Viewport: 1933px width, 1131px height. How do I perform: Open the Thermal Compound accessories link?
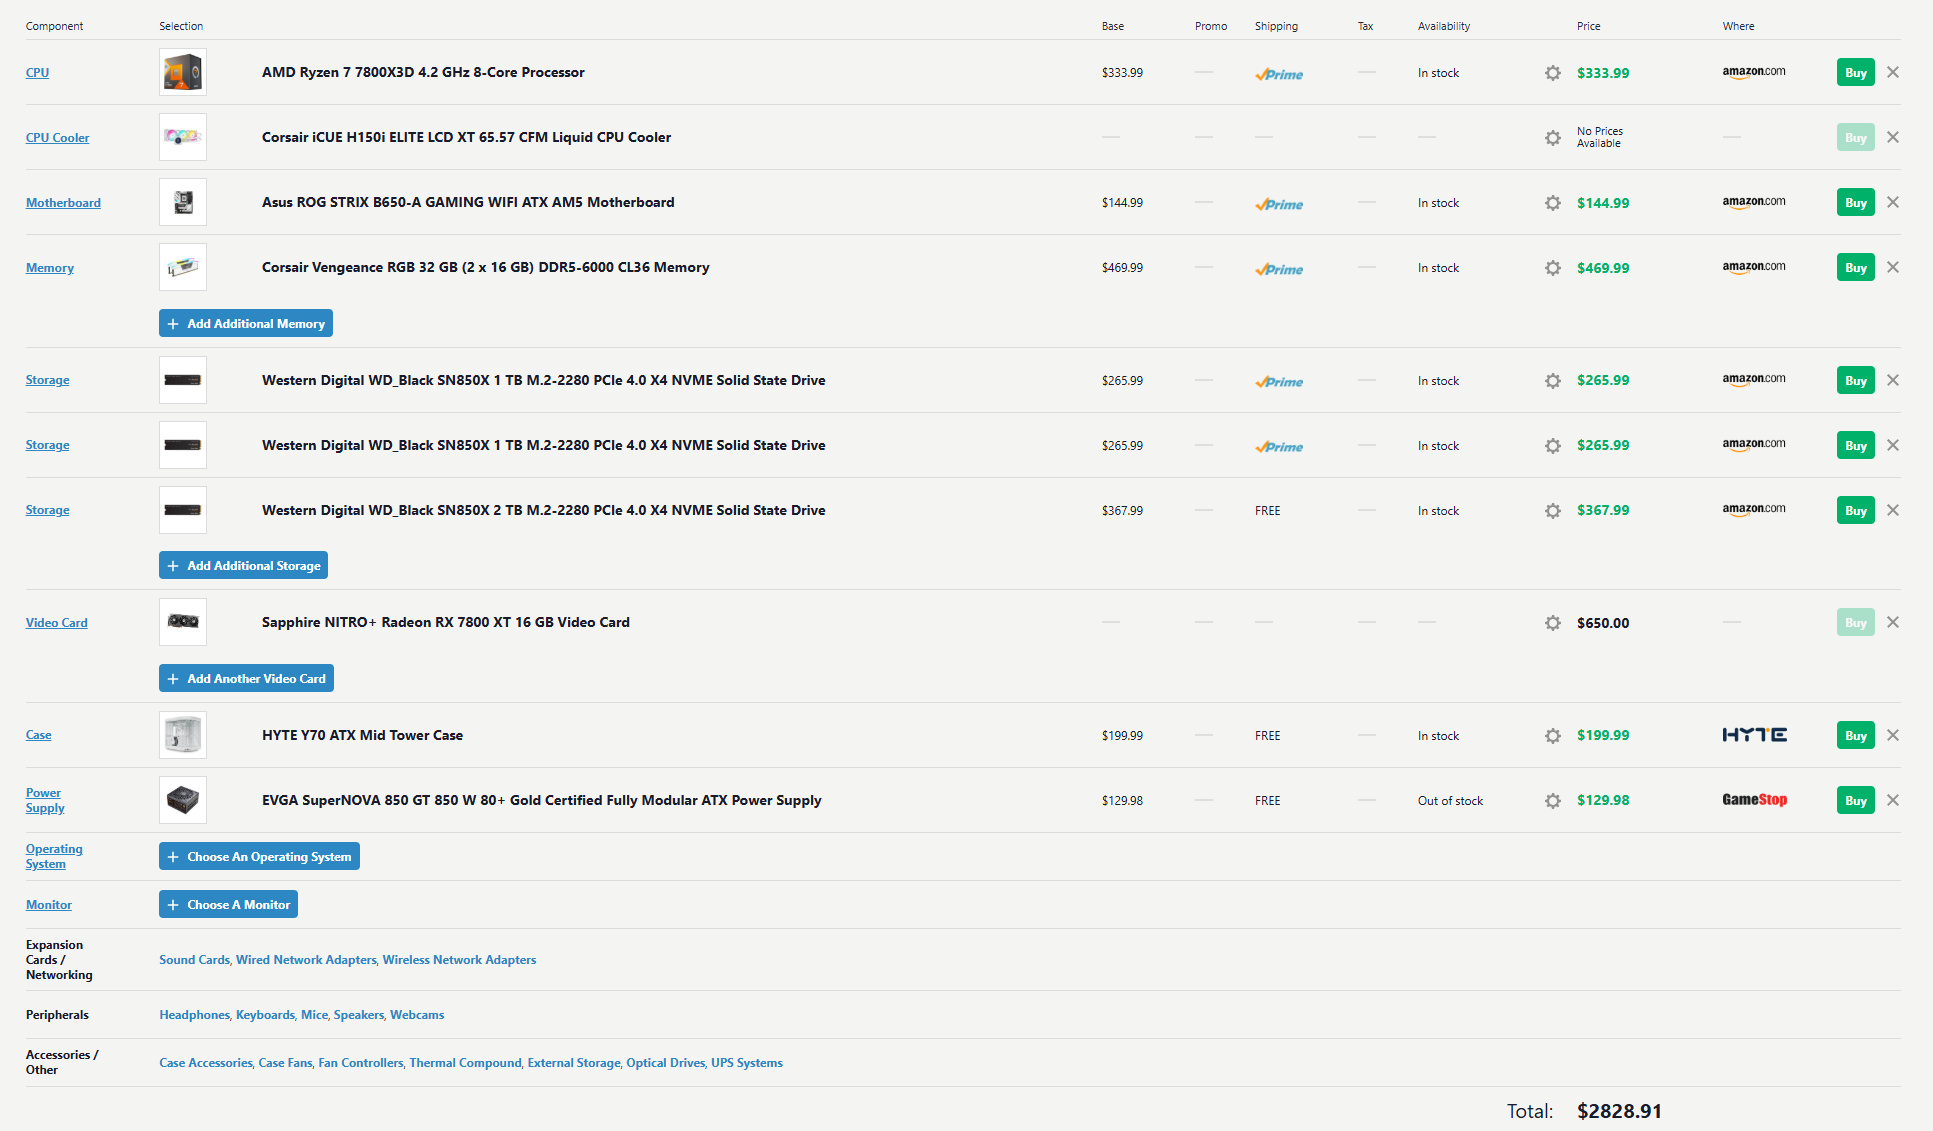tap(465, 1063)
